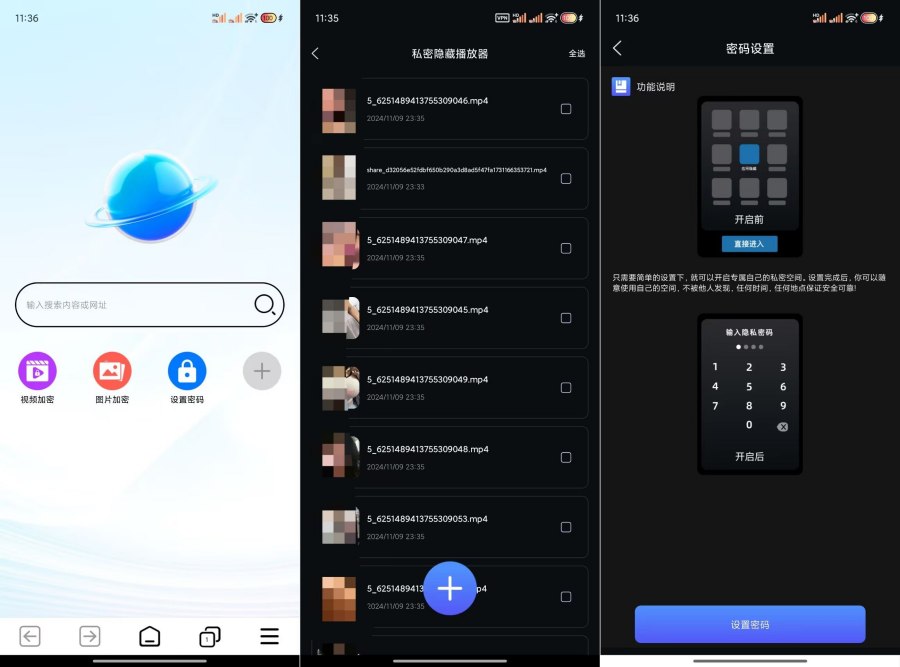Image resolution: width=900 pixels, height=667 pixels.
Task: Select the 设置密码 lock icon
Action: click(x=186, y=371)
